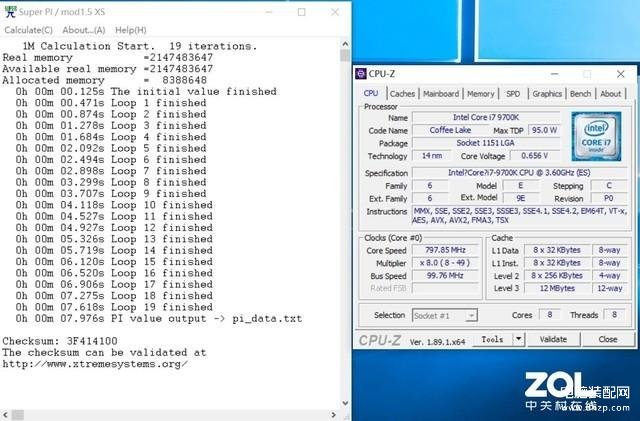Click the Threads value '8' in CPU-Z

[614, 315]
